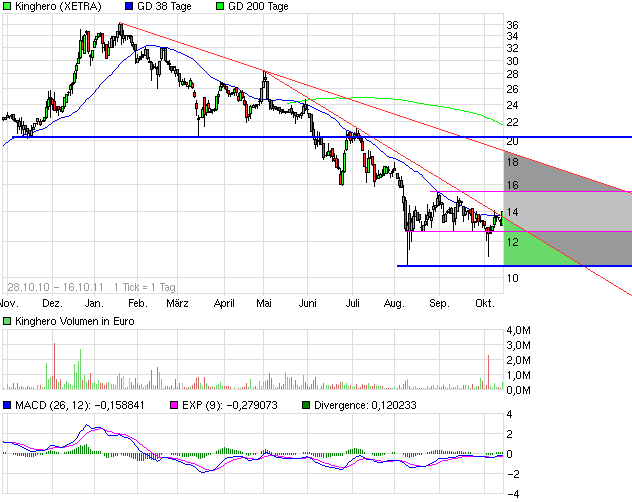This screenshot has height=502, width=632.
Task: Click the volume axis value 2,0M
Action: tap(518, 360)
